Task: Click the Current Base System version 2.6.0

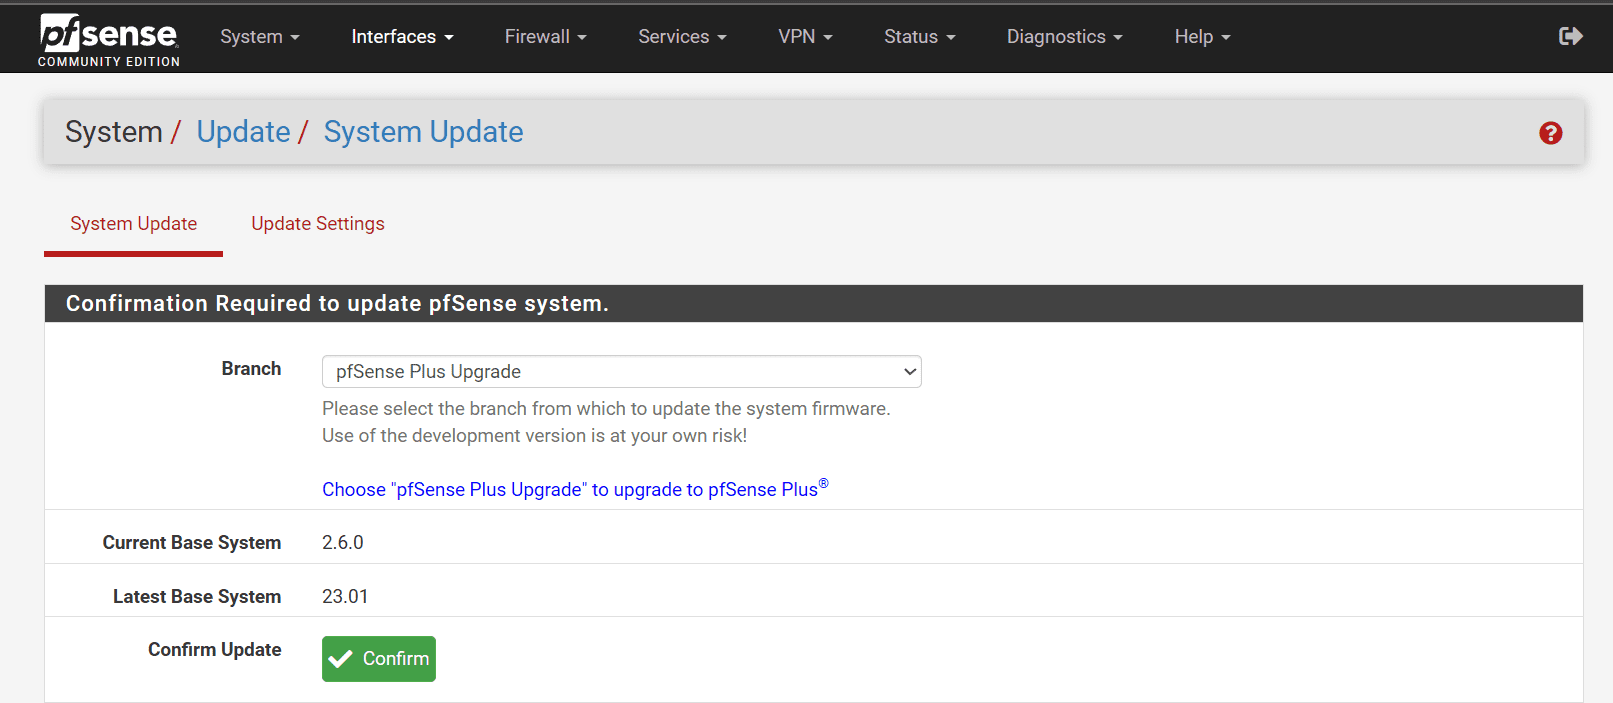Action: [x=343, y=543]
